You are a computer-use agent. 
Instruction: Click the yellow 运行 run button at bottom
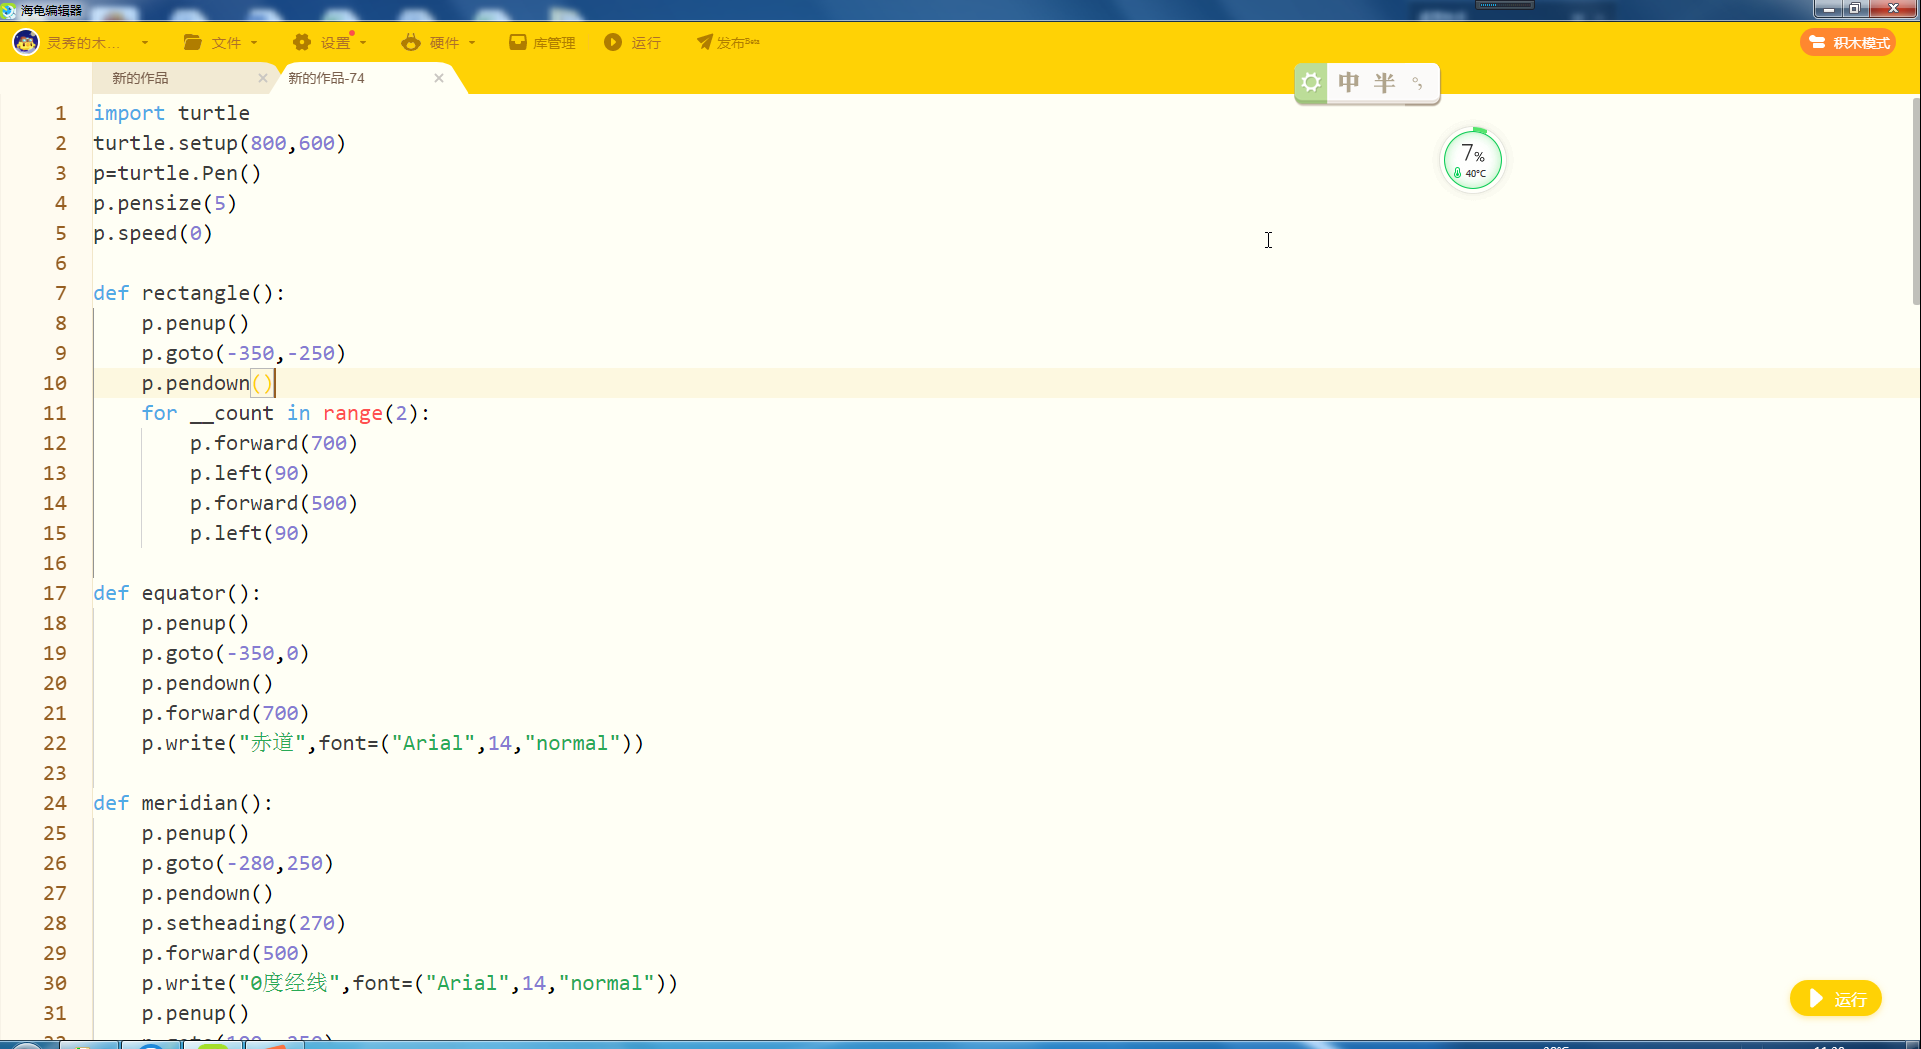(1836, 999)
